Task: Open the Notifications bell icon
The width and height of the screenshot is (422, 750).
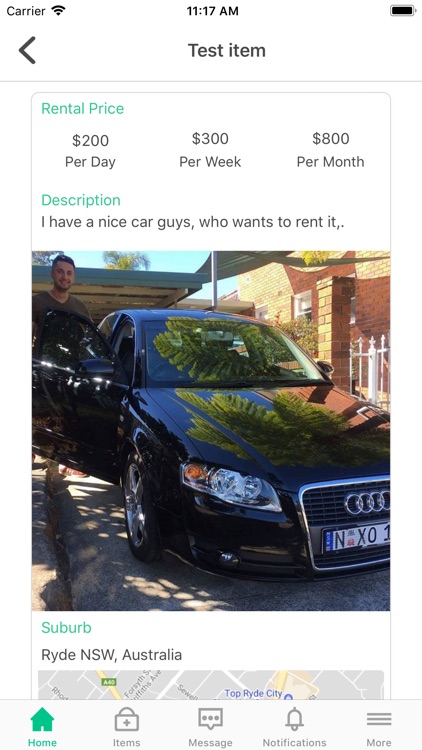Action: tap(295, 719)
